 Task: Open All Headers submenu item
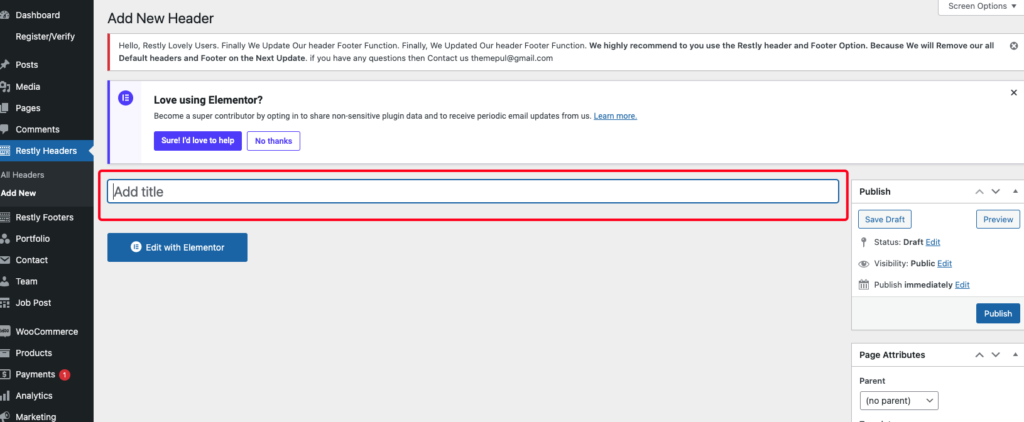pos(23,175)
